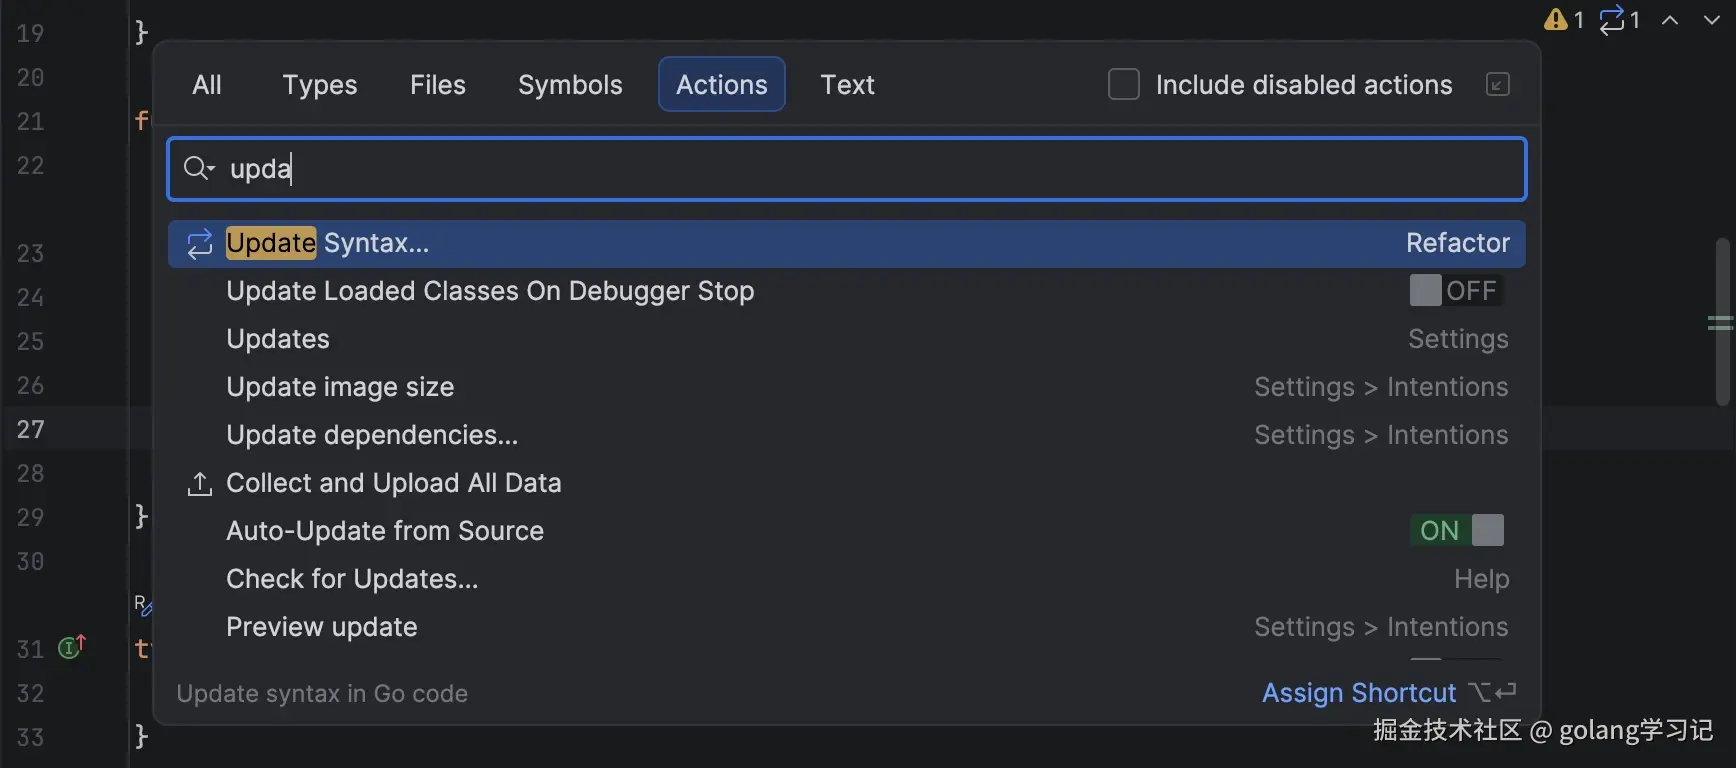
Task: Select the Update dependencies... result
Action: (372, 435)
